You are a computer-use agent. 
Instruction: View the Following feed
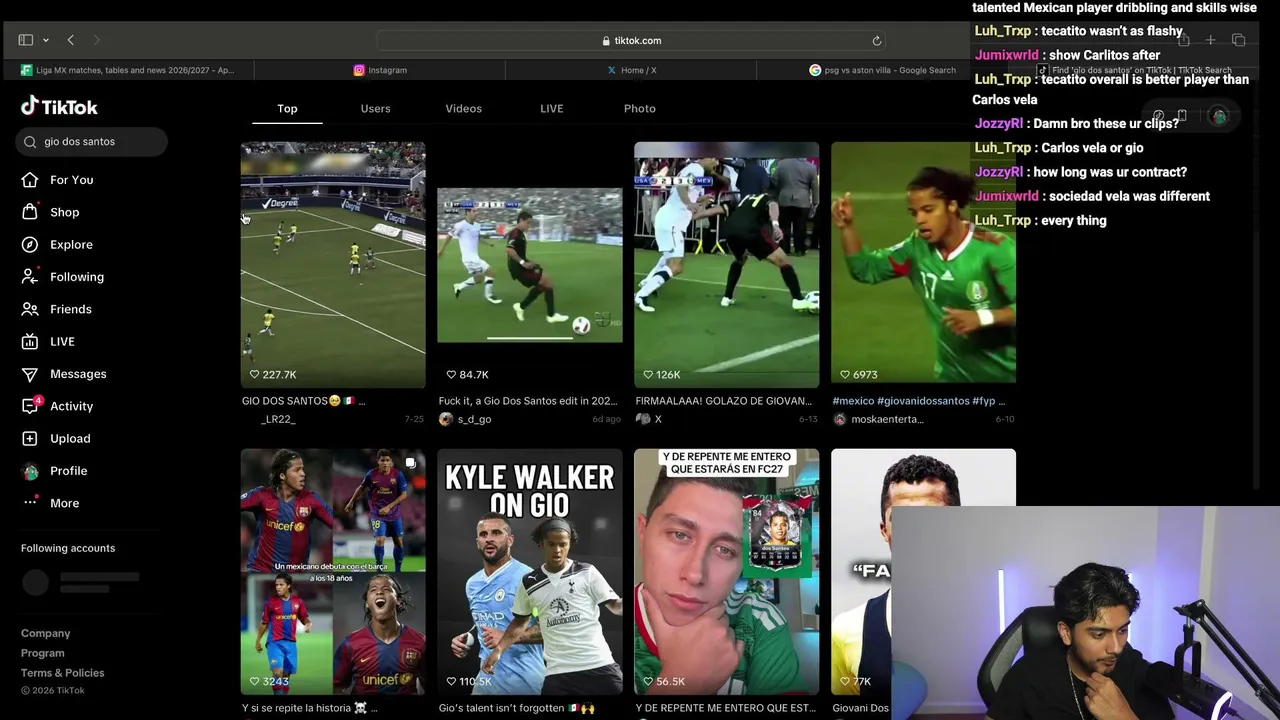[x=63, y=277]
